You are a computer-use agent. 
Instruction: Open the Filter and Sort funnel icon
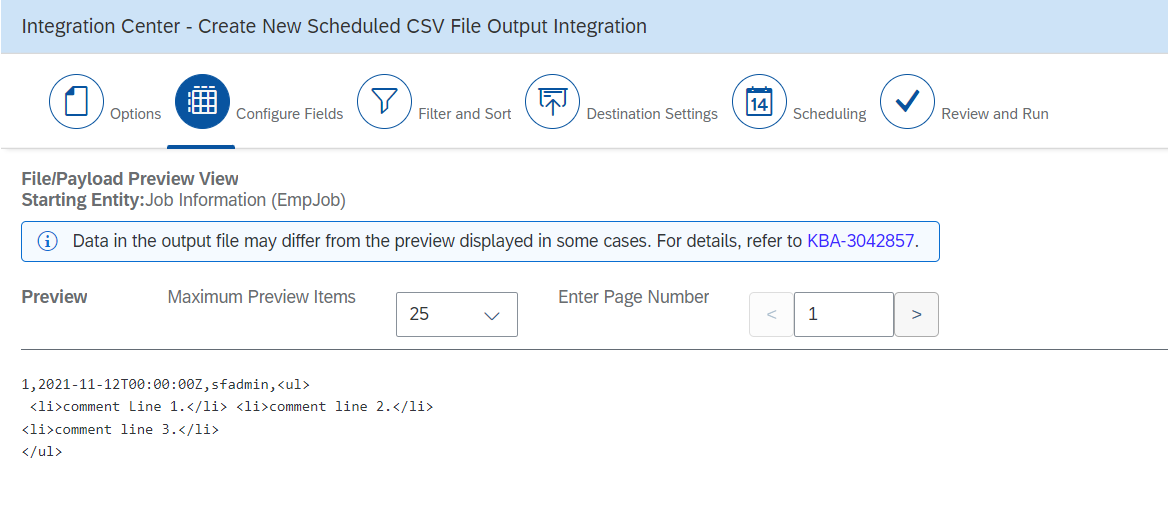(x=384, y=101)
